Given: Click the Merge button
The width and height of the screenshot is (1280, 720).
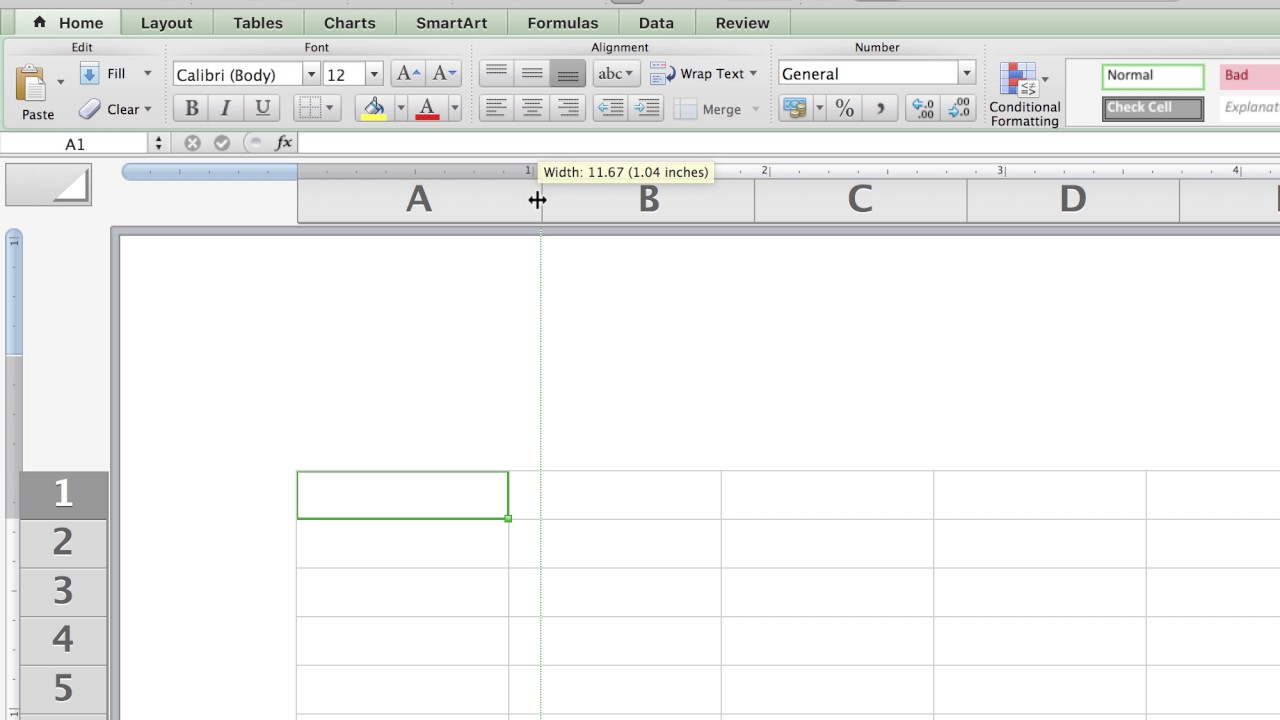Looking at the screenshot, I should click(708, 109).
